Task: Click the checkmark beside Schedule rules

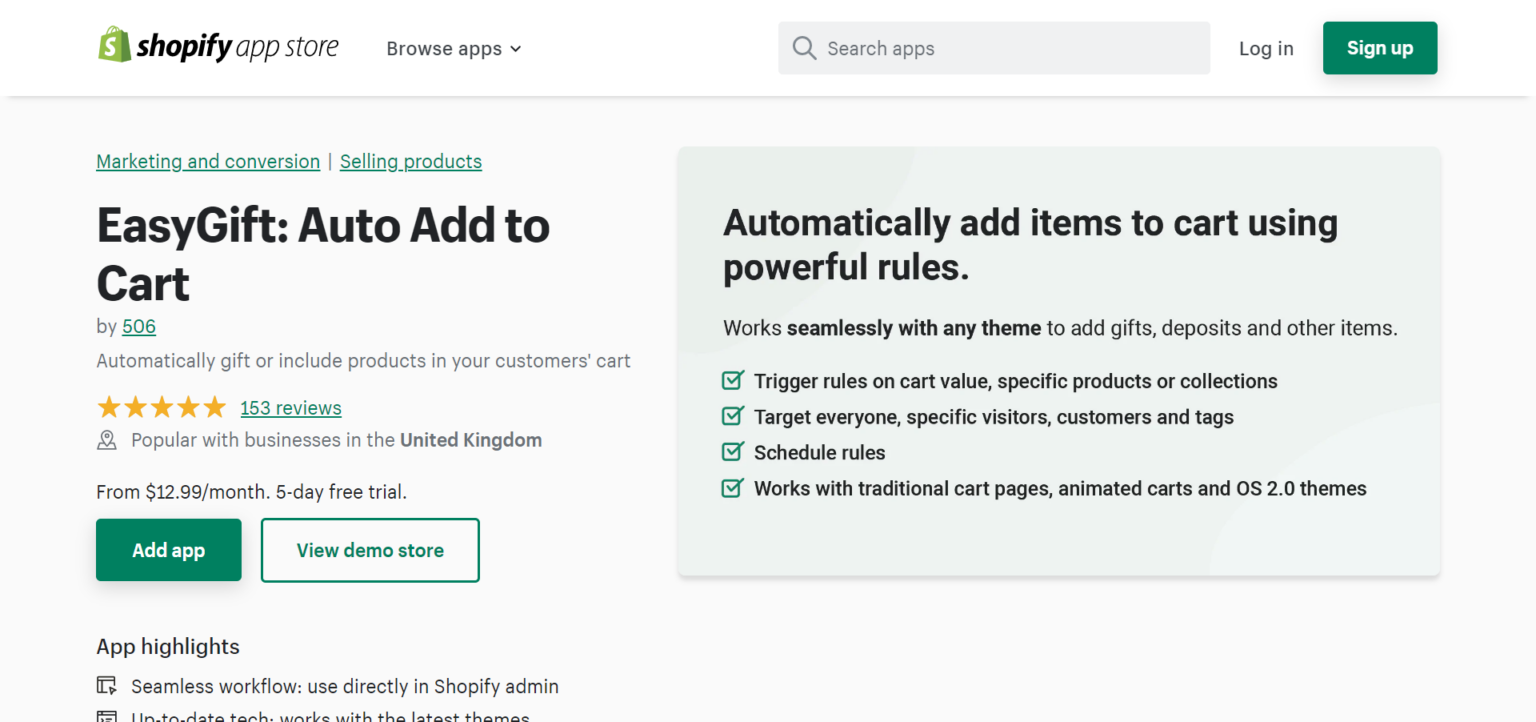Action: click(x=732, y=451)
